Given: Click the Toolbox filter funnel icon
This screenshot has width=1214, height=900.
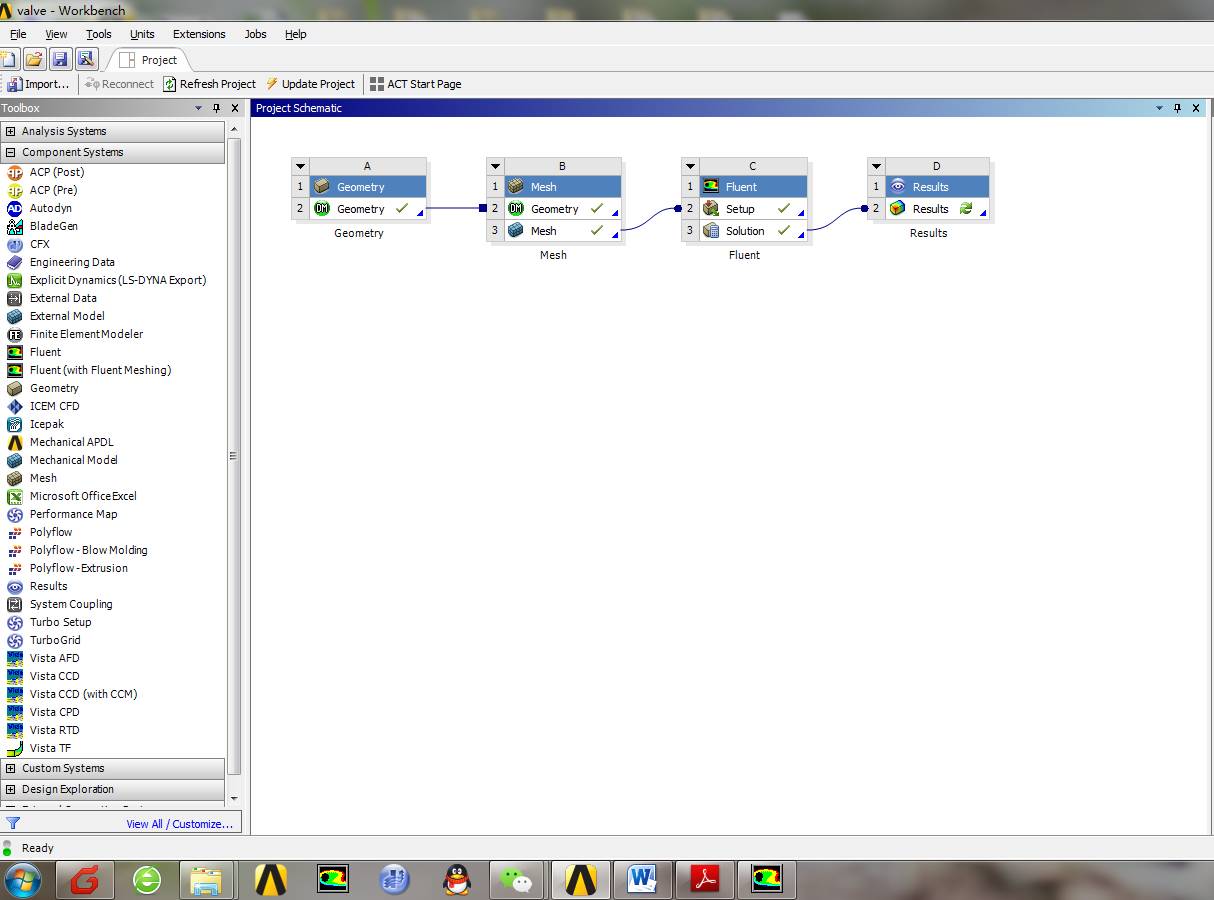Looking at the screenshot, I should pos(13,823).
